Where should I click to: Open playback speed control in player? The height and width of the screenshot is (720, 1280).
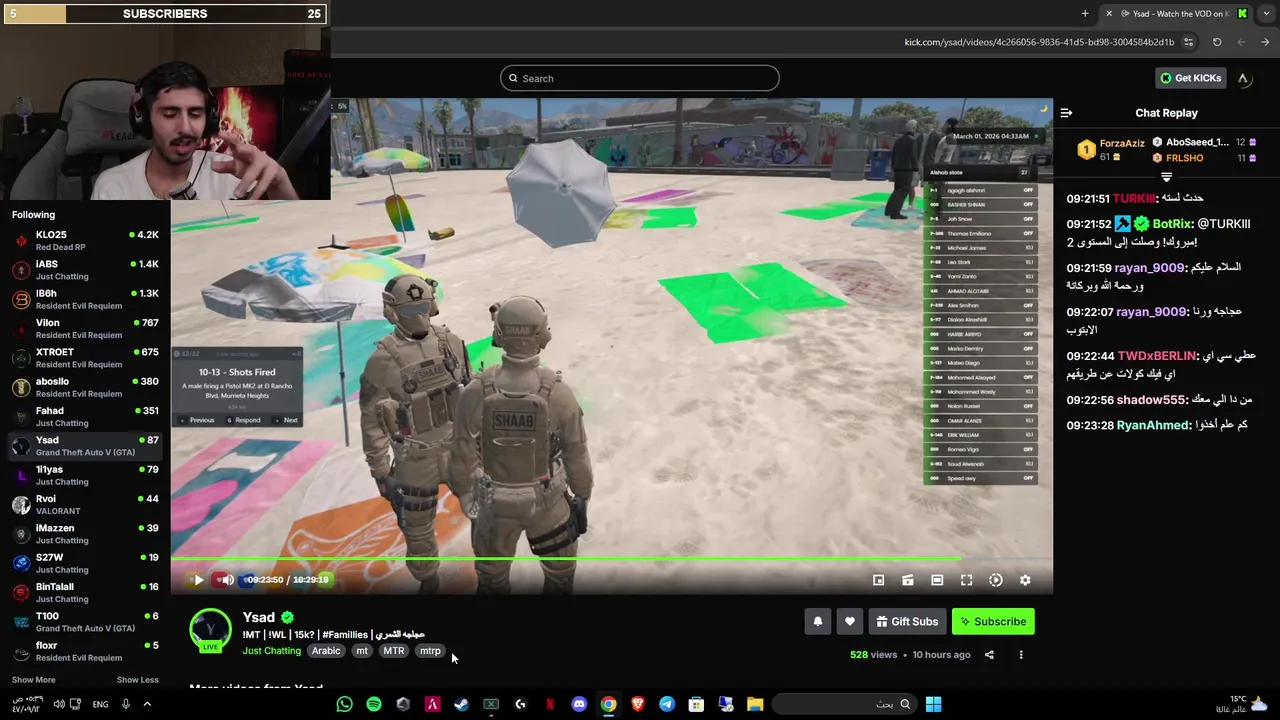click(x=996, y=580)
